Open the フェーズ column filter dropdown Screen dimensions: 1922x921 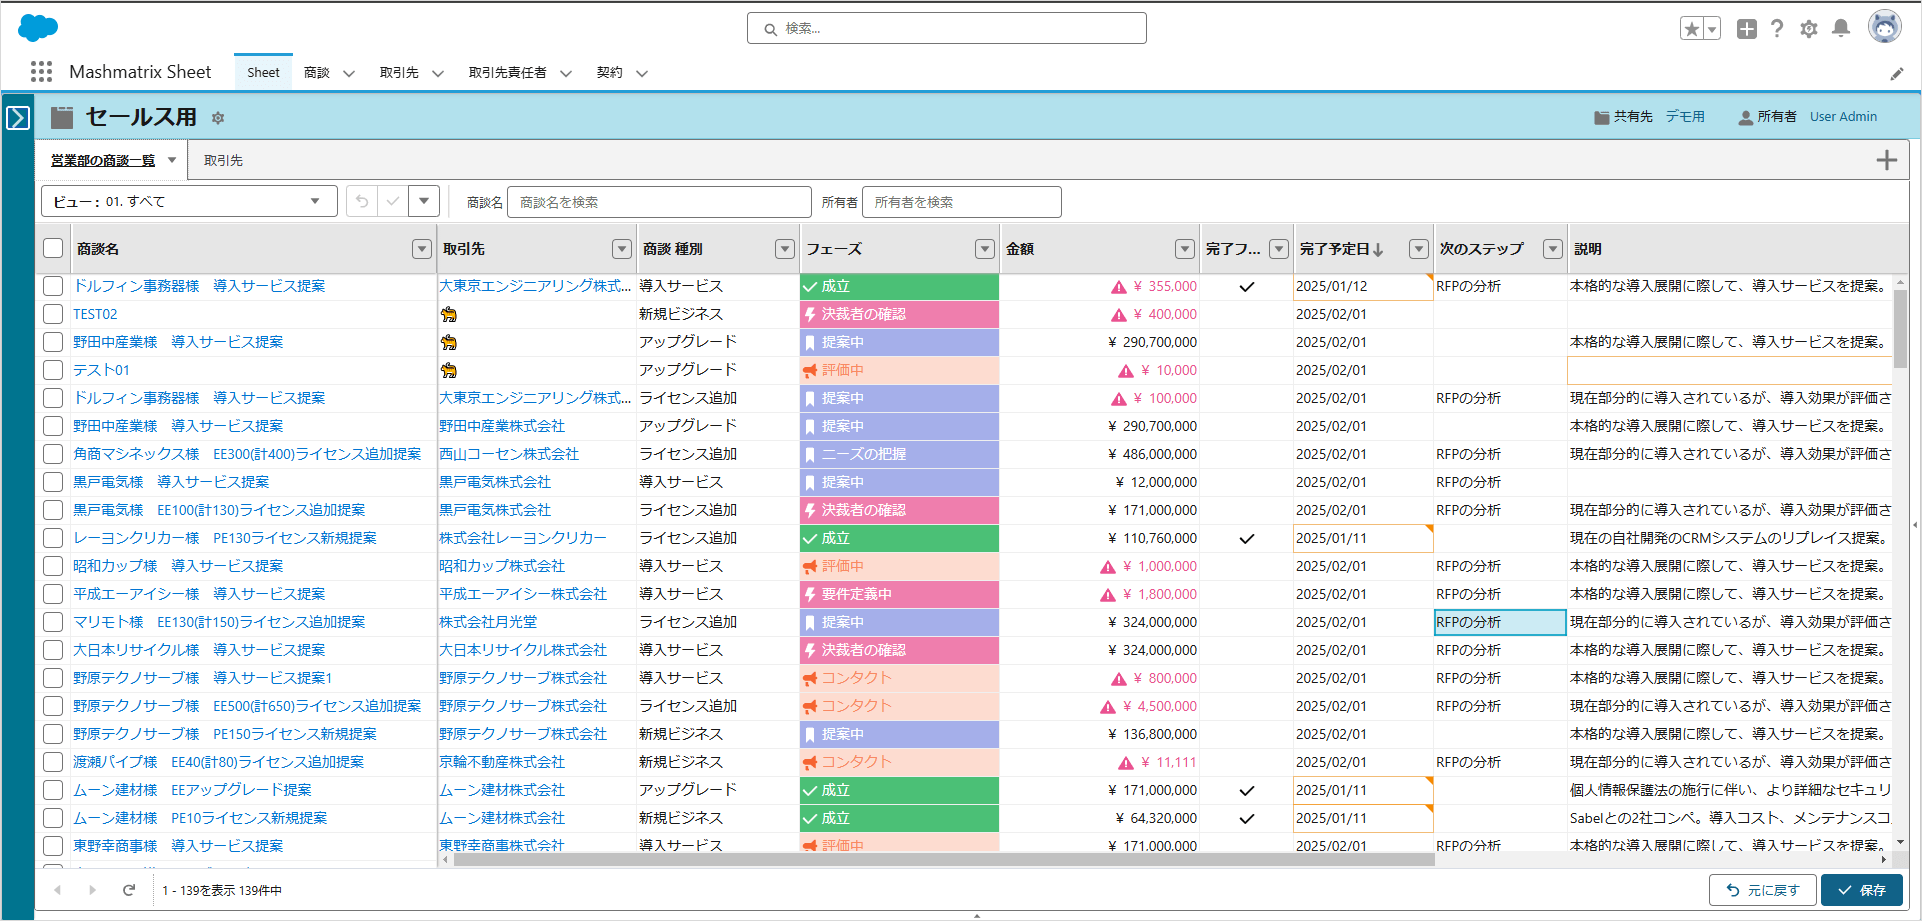point(985,249)
